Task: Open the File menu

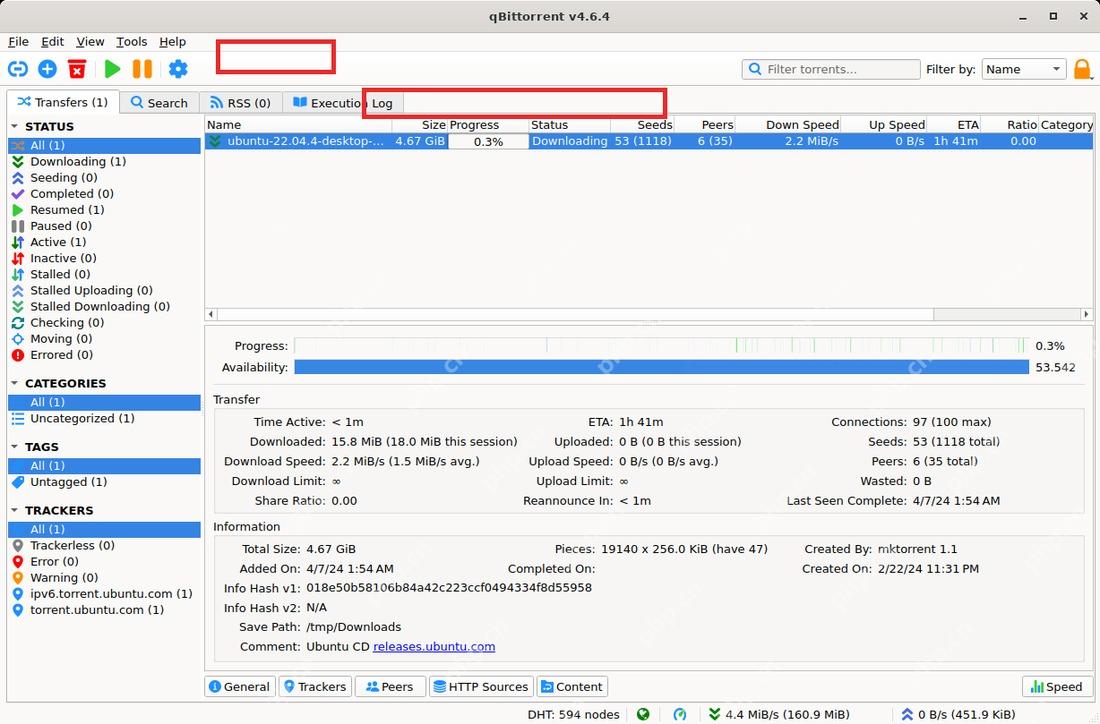Action: pyautogui.click(x=18, y=41)
